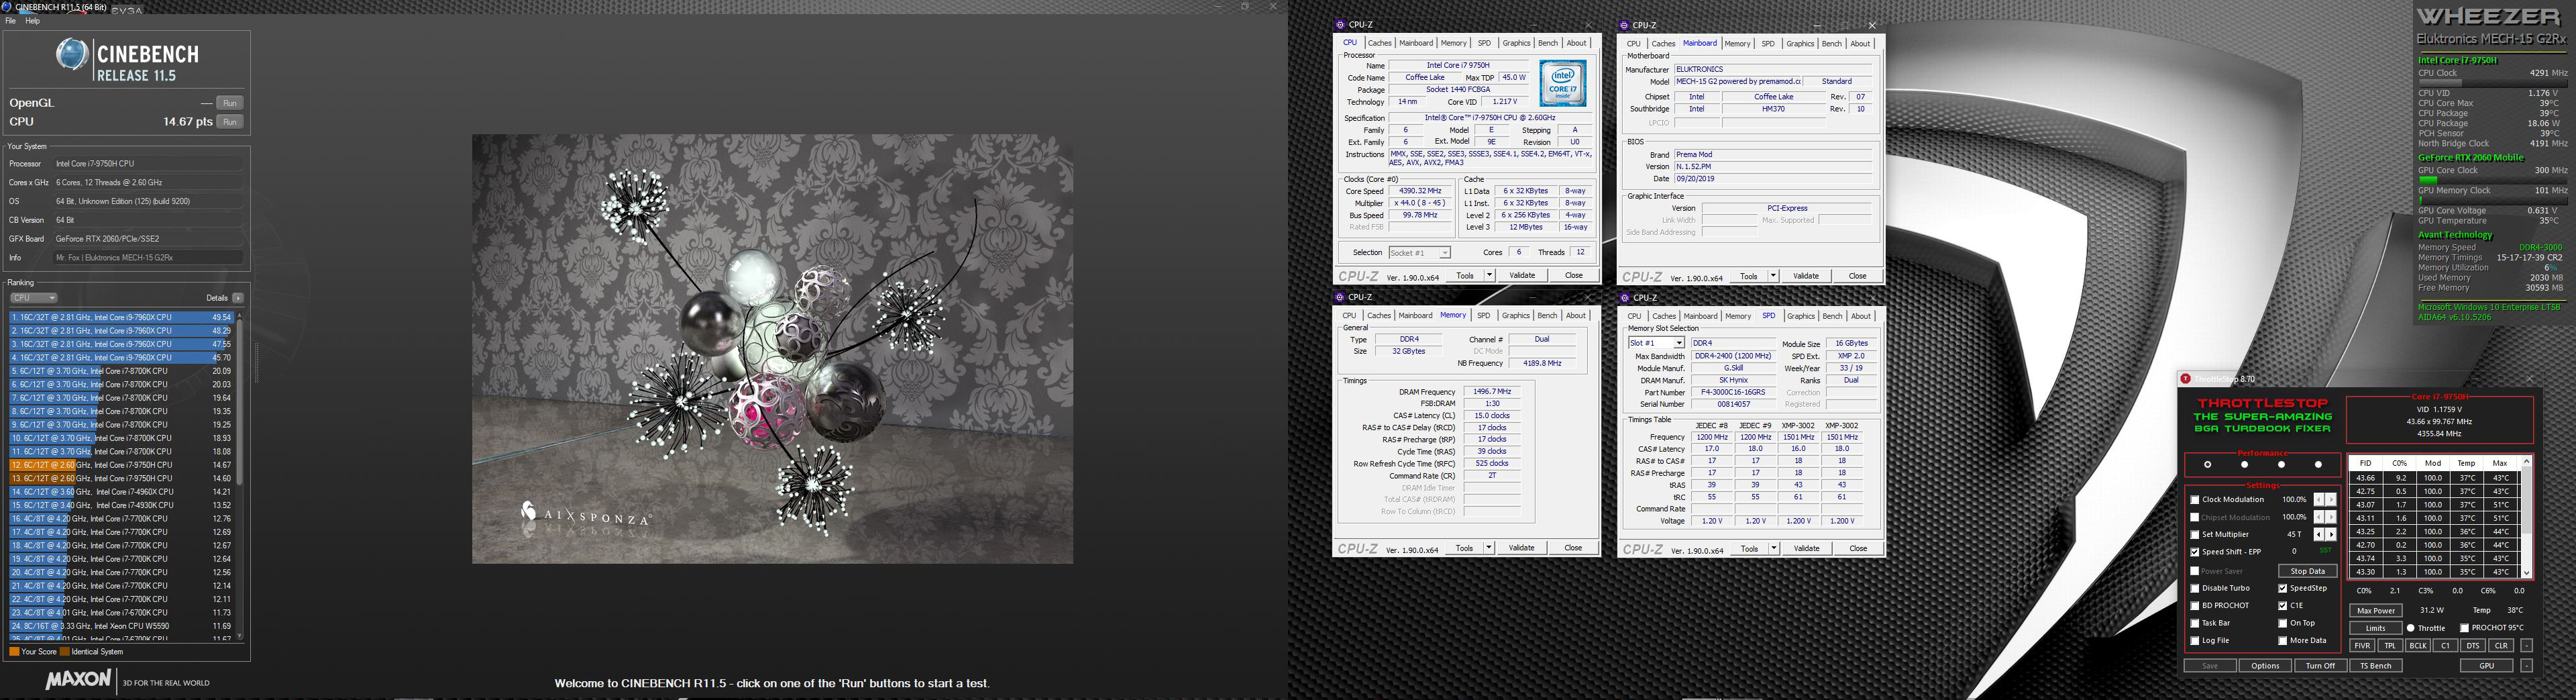Switch to Bench tab in top-left CPU-Z
The image size is (2576, 700).
click(1547, 43)
